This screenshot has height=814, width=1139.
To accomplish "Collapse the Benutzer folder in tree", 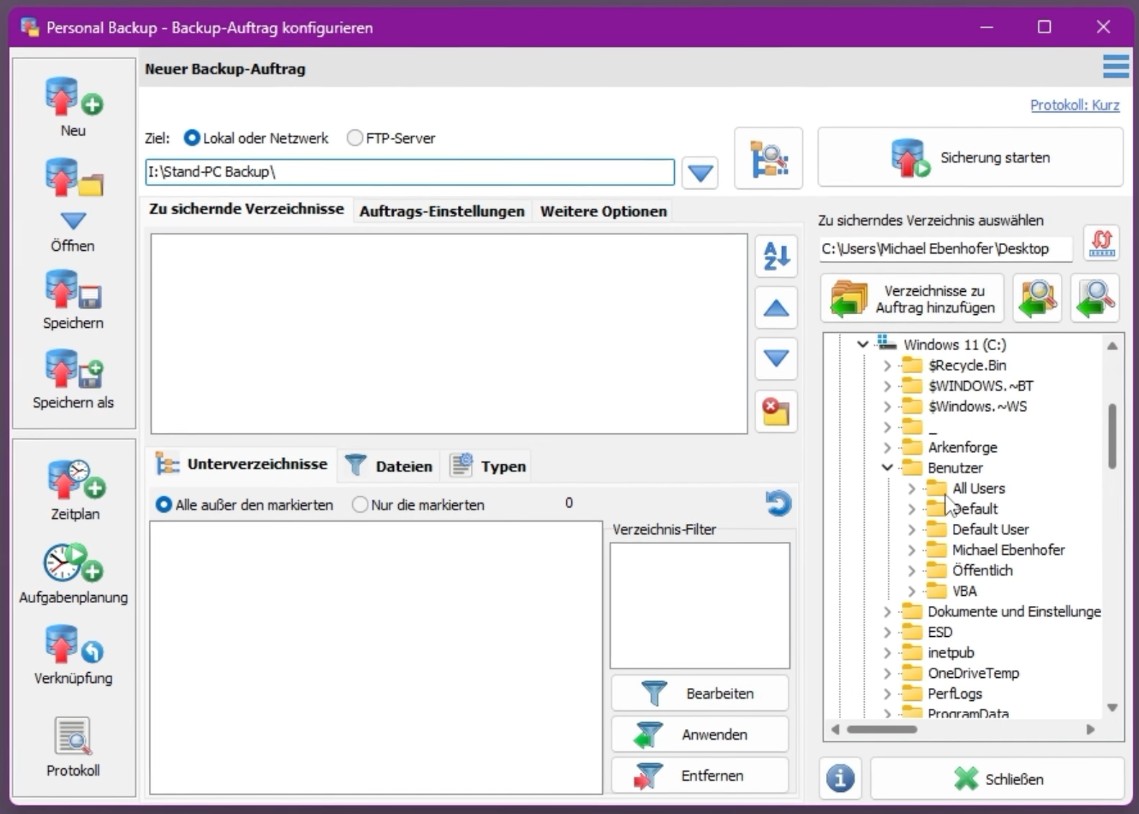I will pyautogui.click(x=887, y=468).
